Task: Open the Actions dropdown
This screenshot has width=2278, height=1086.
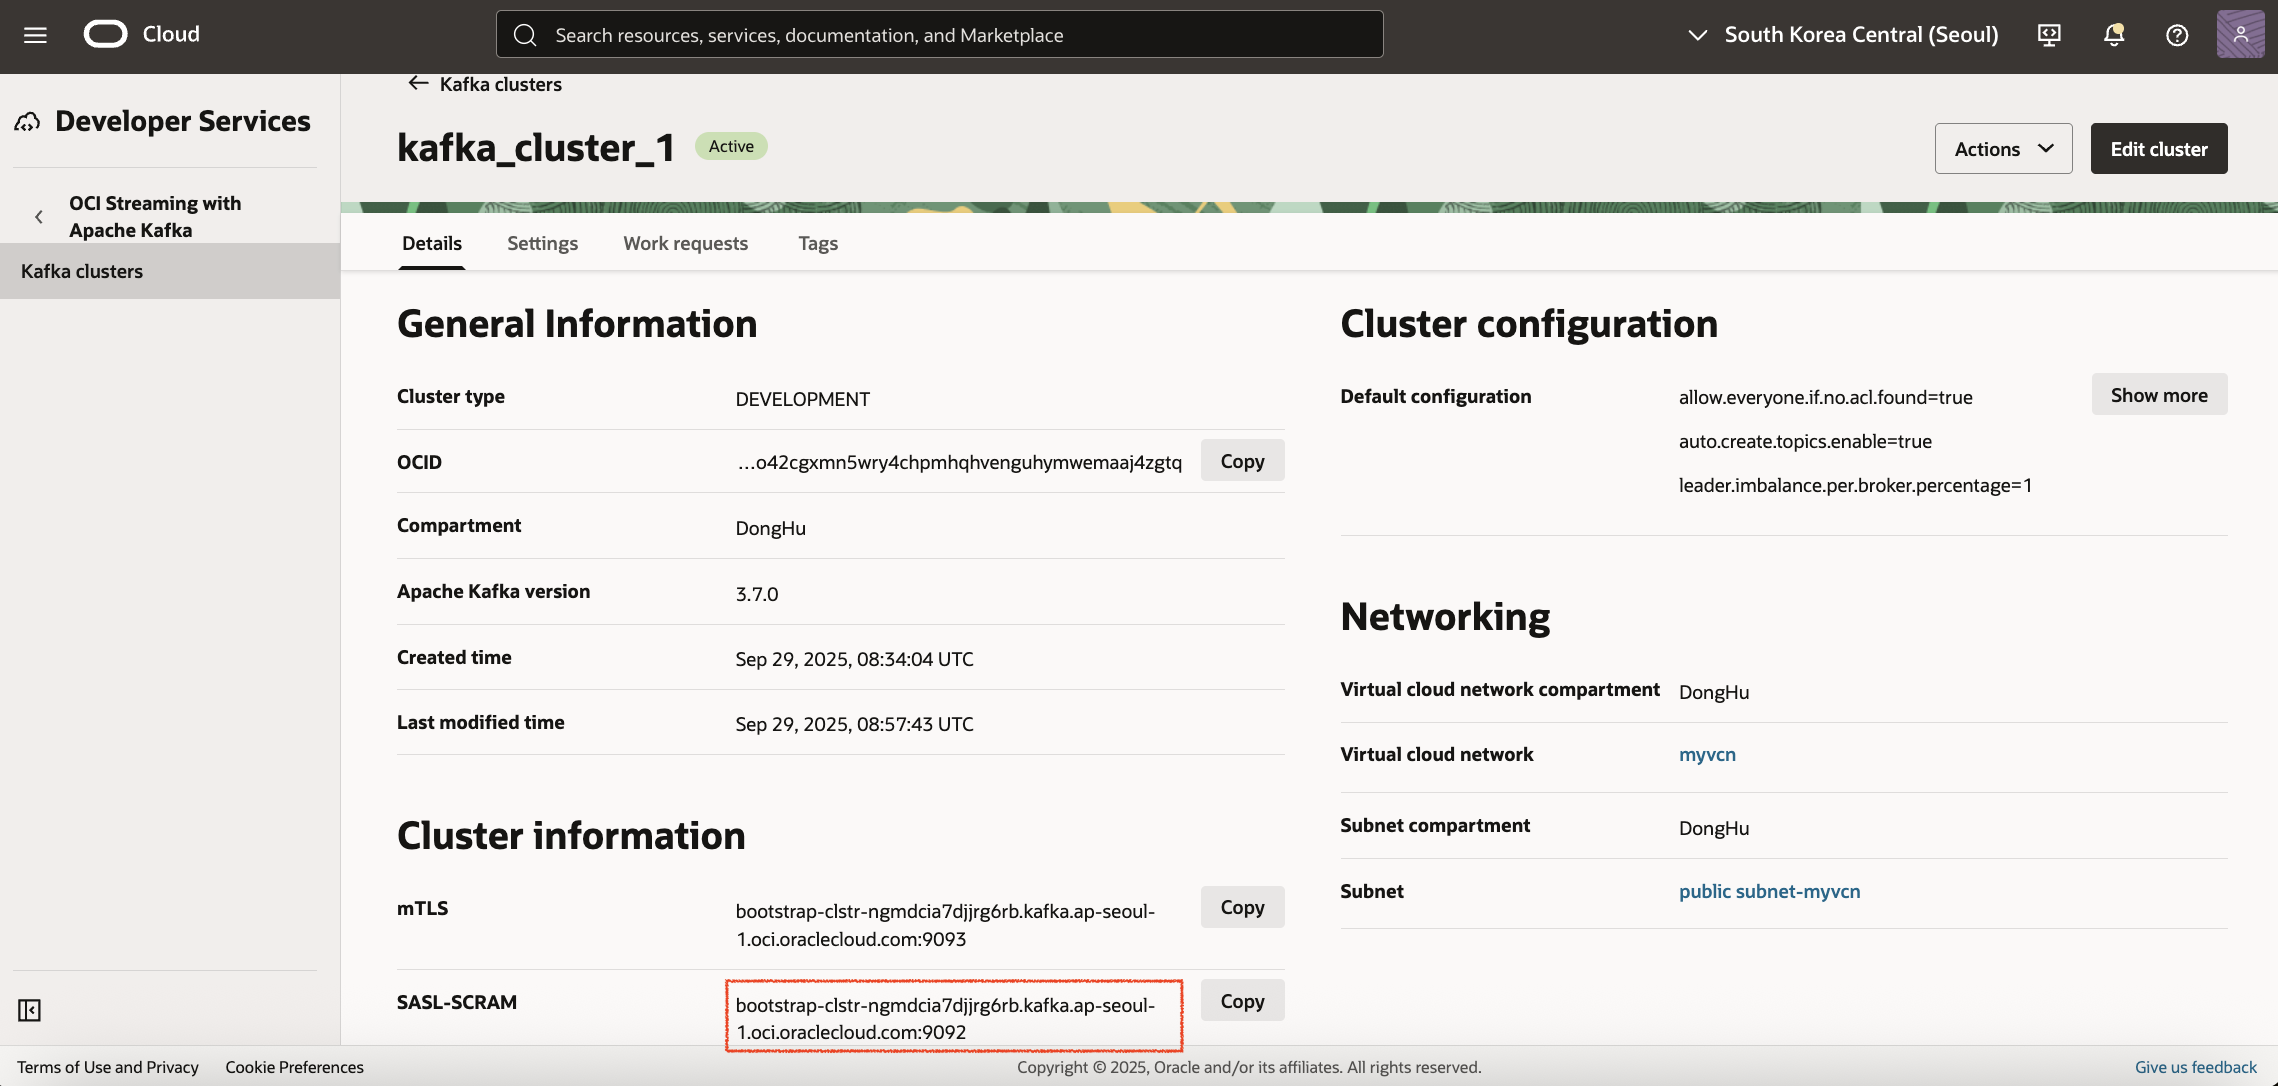Action: (2003, 149)
